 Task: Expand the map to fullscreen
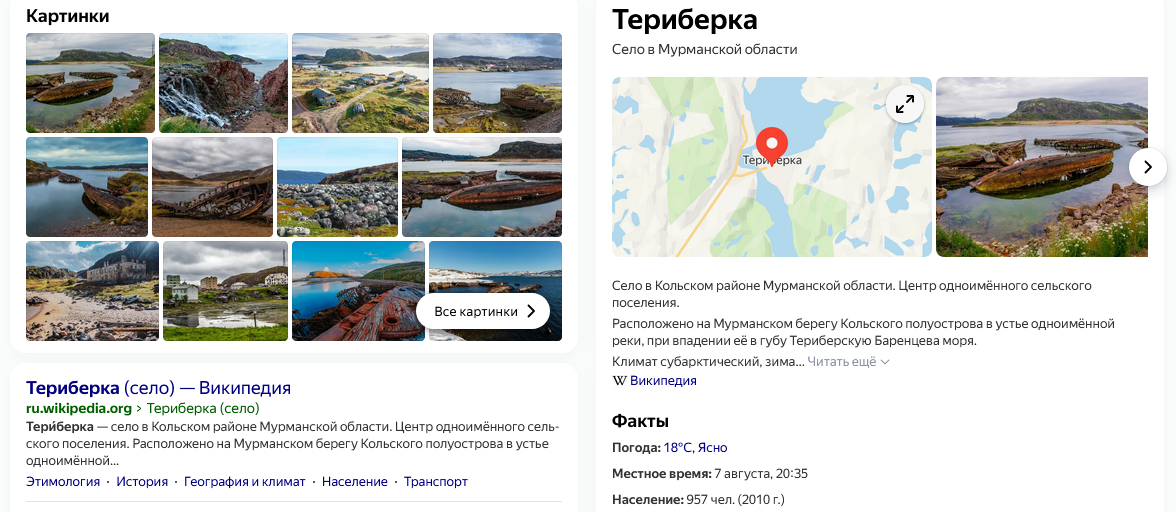point(905,104)
